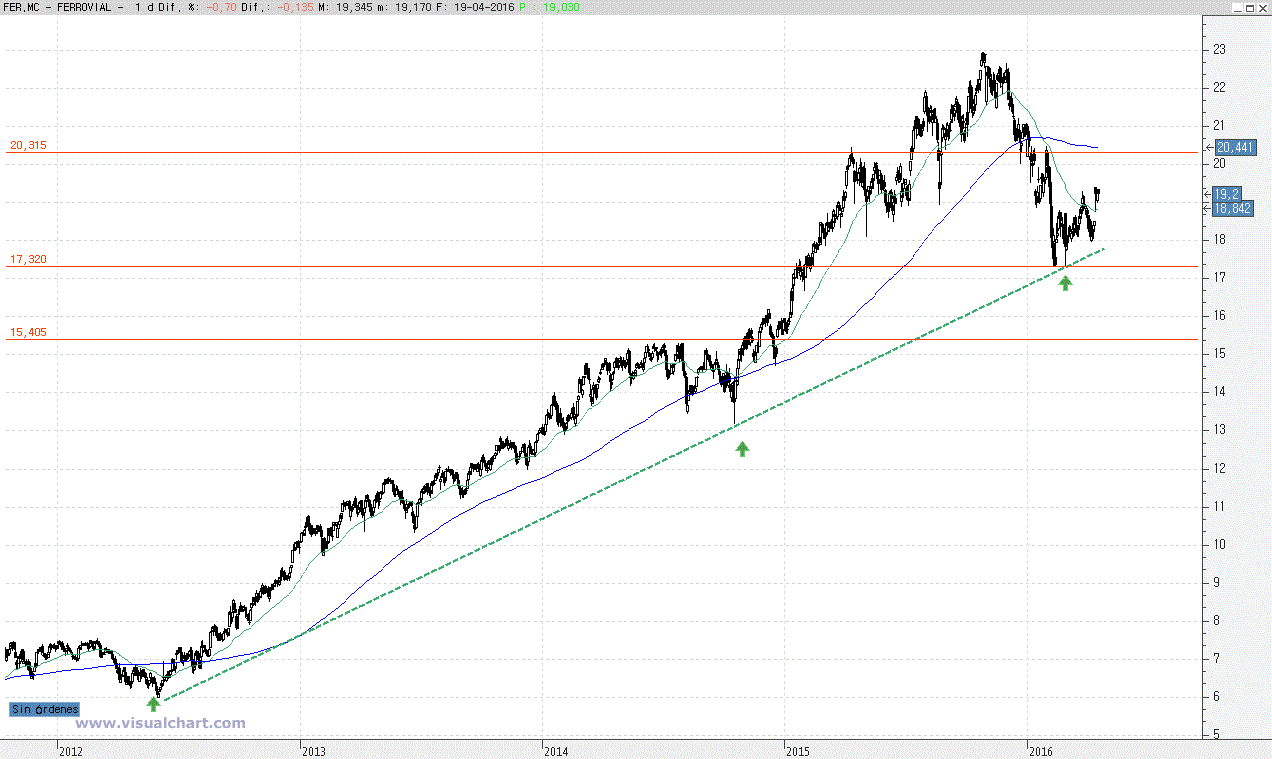Click the green 19,090 price in header
Viewport: 1272px width, 759px height.
(x=561, y=7)
